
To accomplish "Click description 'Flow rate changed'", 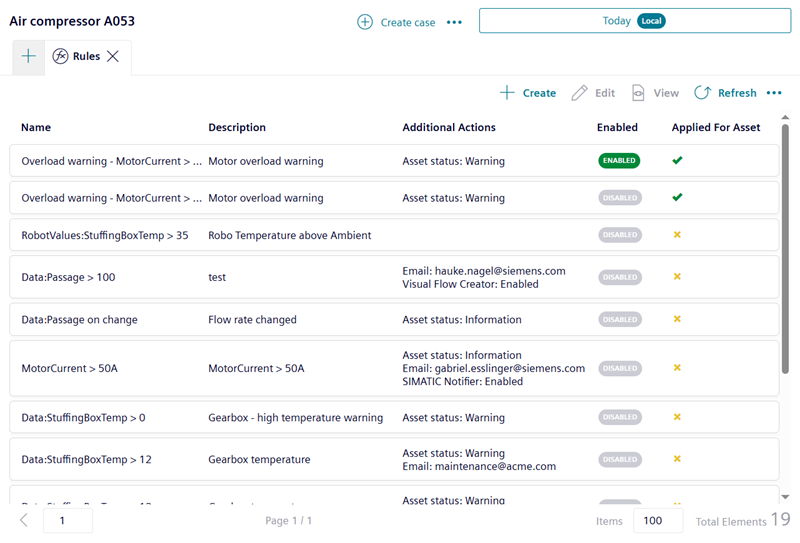I will [252, 319].
